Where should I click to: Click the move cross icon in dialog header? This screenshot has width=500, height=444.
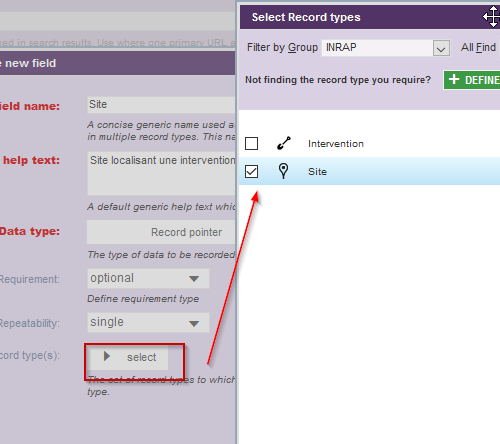pos(493,16)
